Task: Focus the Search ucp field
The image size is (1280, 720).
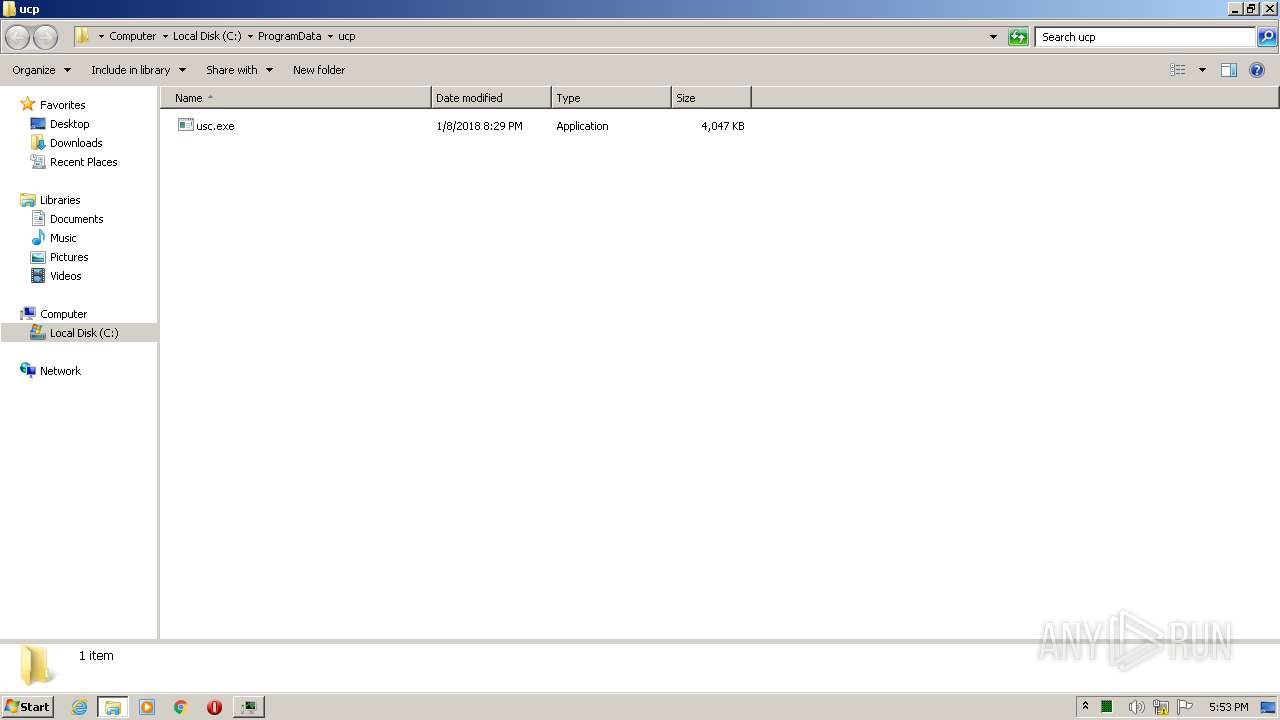Action: (1145, 37)
